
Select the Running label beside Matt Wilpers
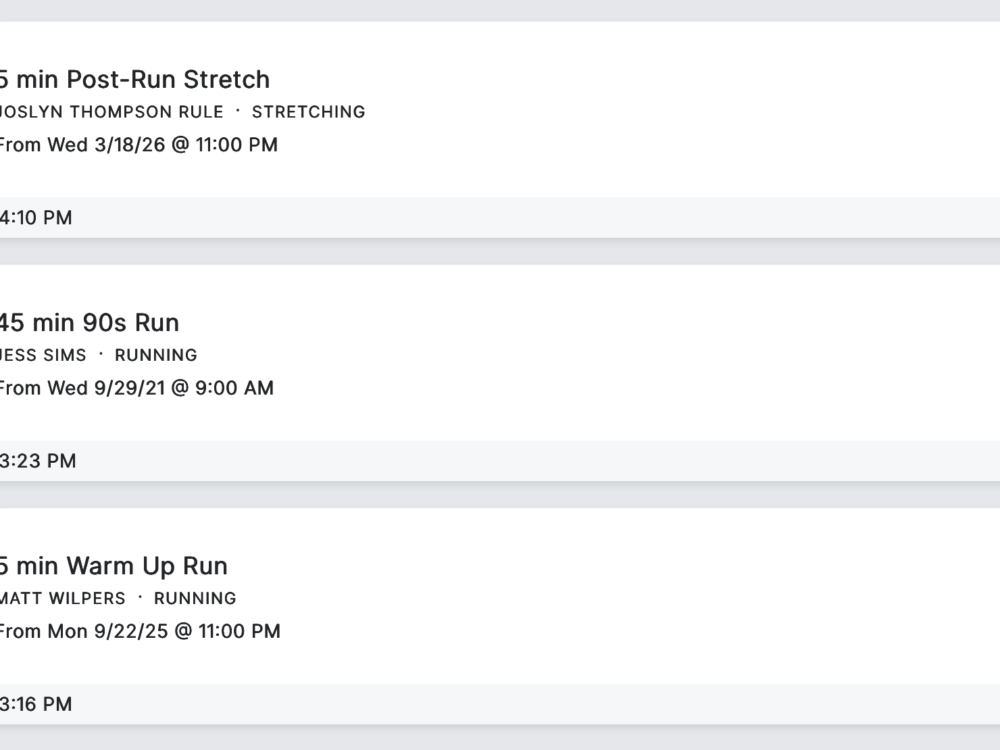click(x=195, y=598)
